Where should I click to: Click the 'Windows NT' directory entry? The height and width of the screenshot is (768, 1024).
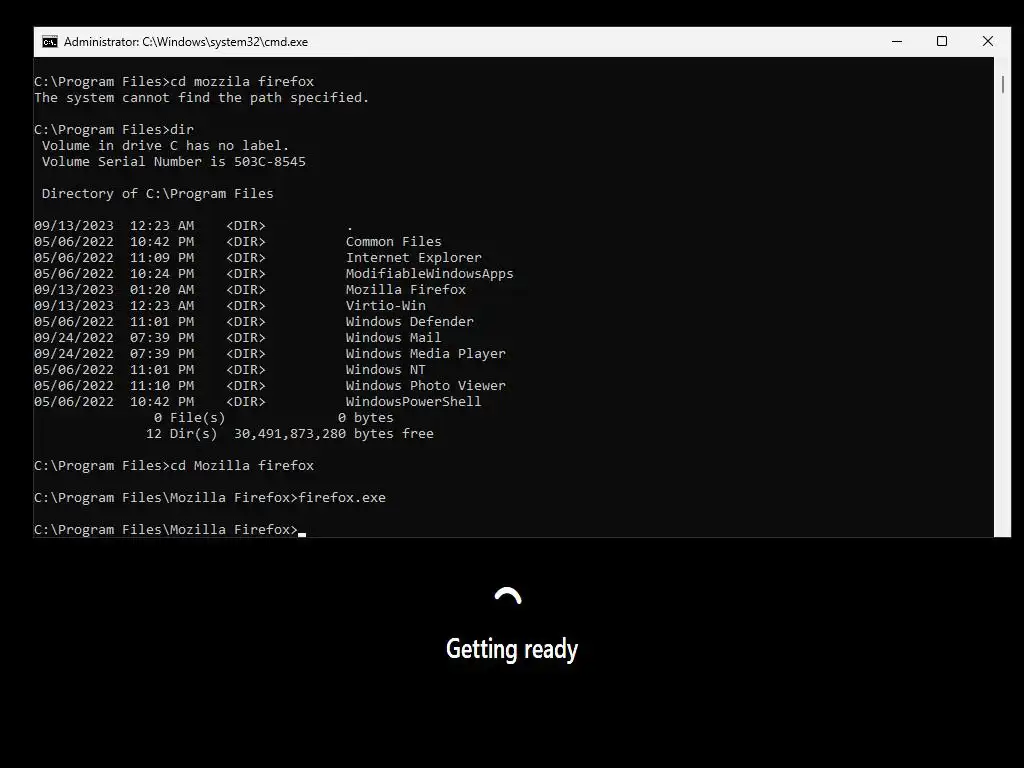385,370
